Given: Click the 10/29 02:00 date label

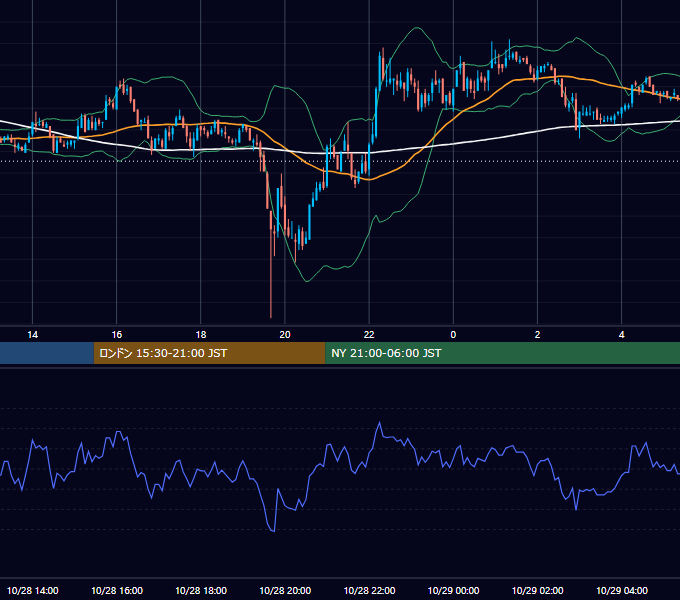Looking at the screenshot, I should point(537,590).
